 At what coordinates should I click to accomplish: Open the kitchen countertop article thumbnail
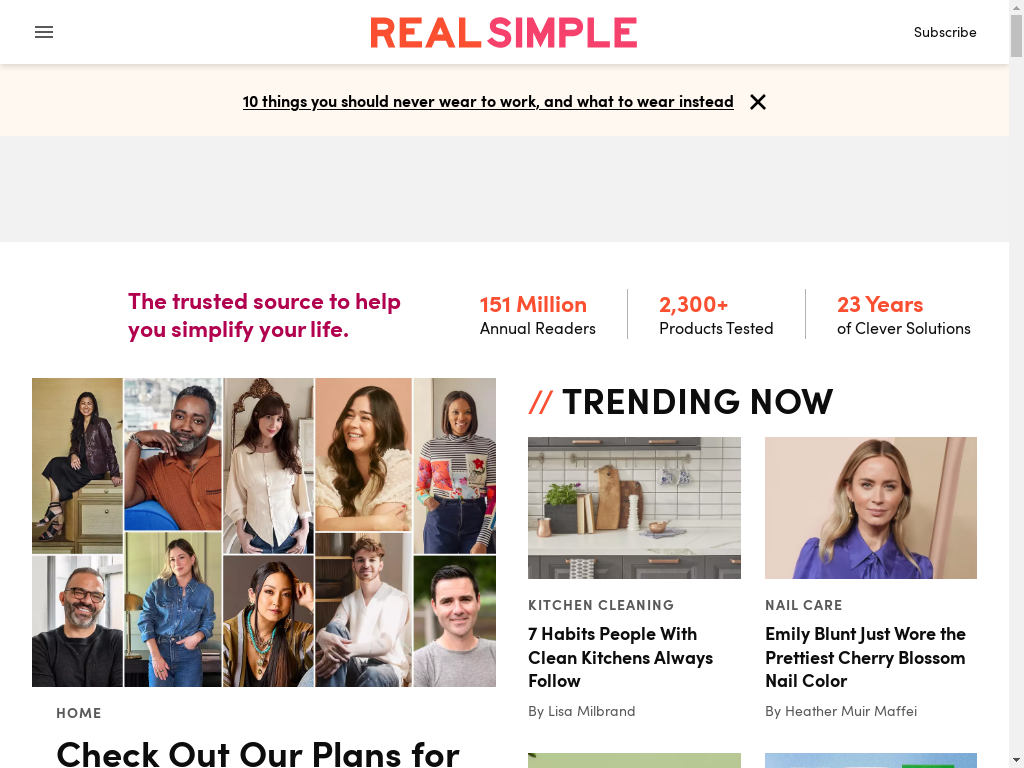tap(634, 507)
